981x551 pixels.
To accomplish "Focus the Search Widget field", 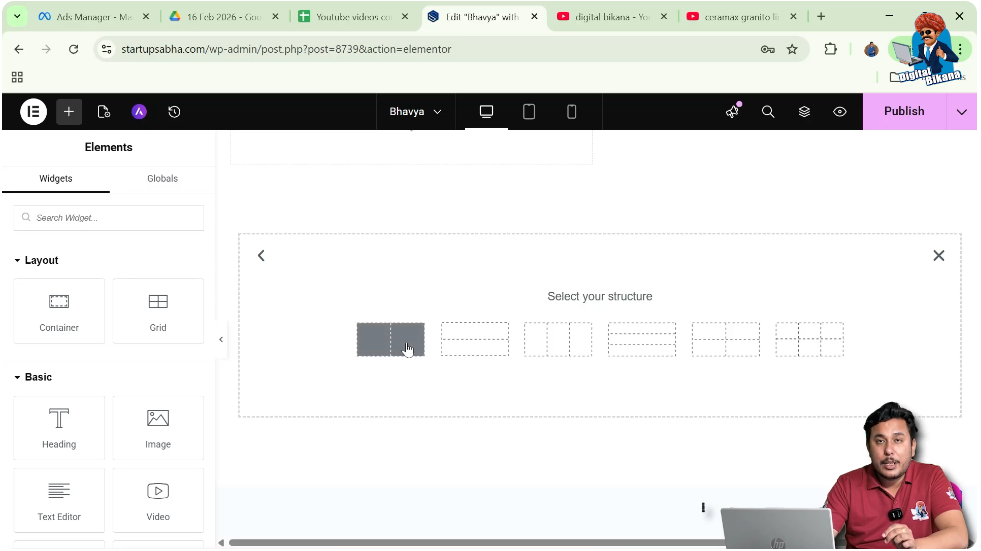I will click(109, 218).
